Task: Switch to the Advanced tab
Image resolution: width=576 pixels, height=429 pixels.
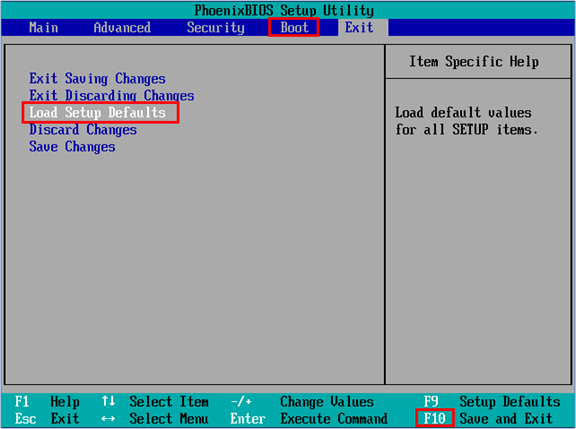Action: click(122, 28)
